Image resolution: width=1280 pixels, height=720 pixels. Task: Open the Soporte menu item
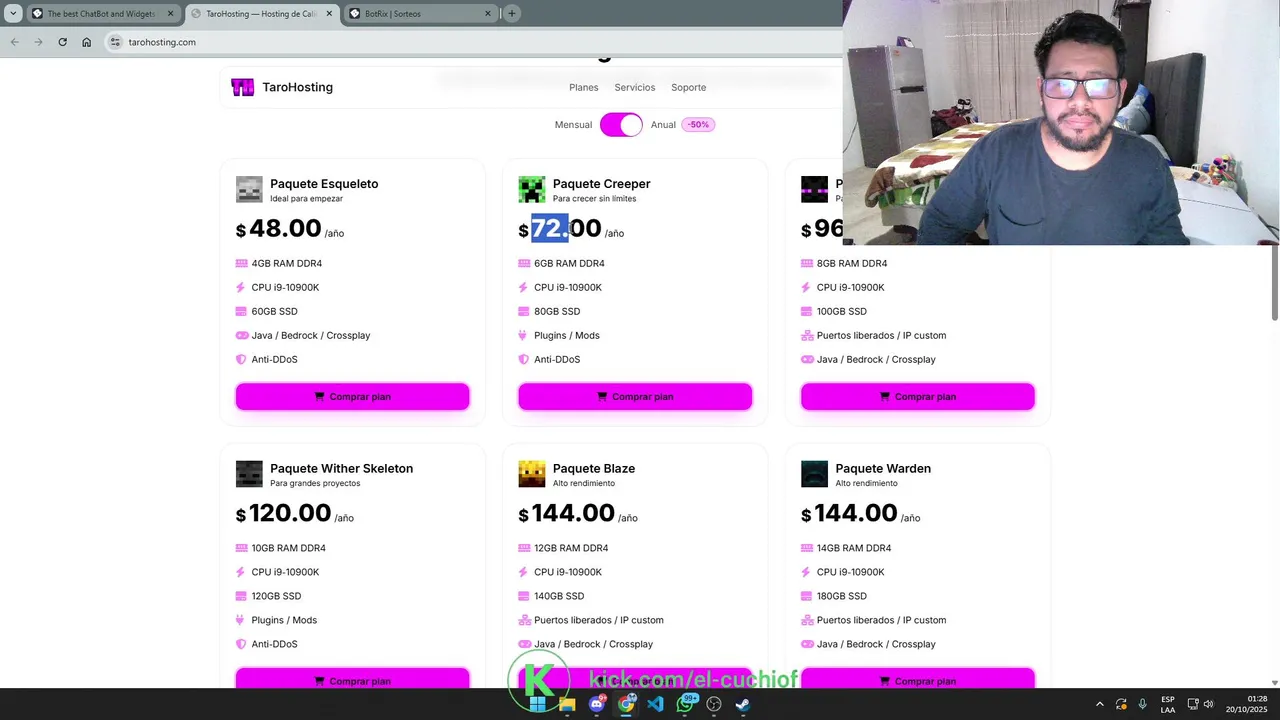pyautogui.click(x=689, y=87)
